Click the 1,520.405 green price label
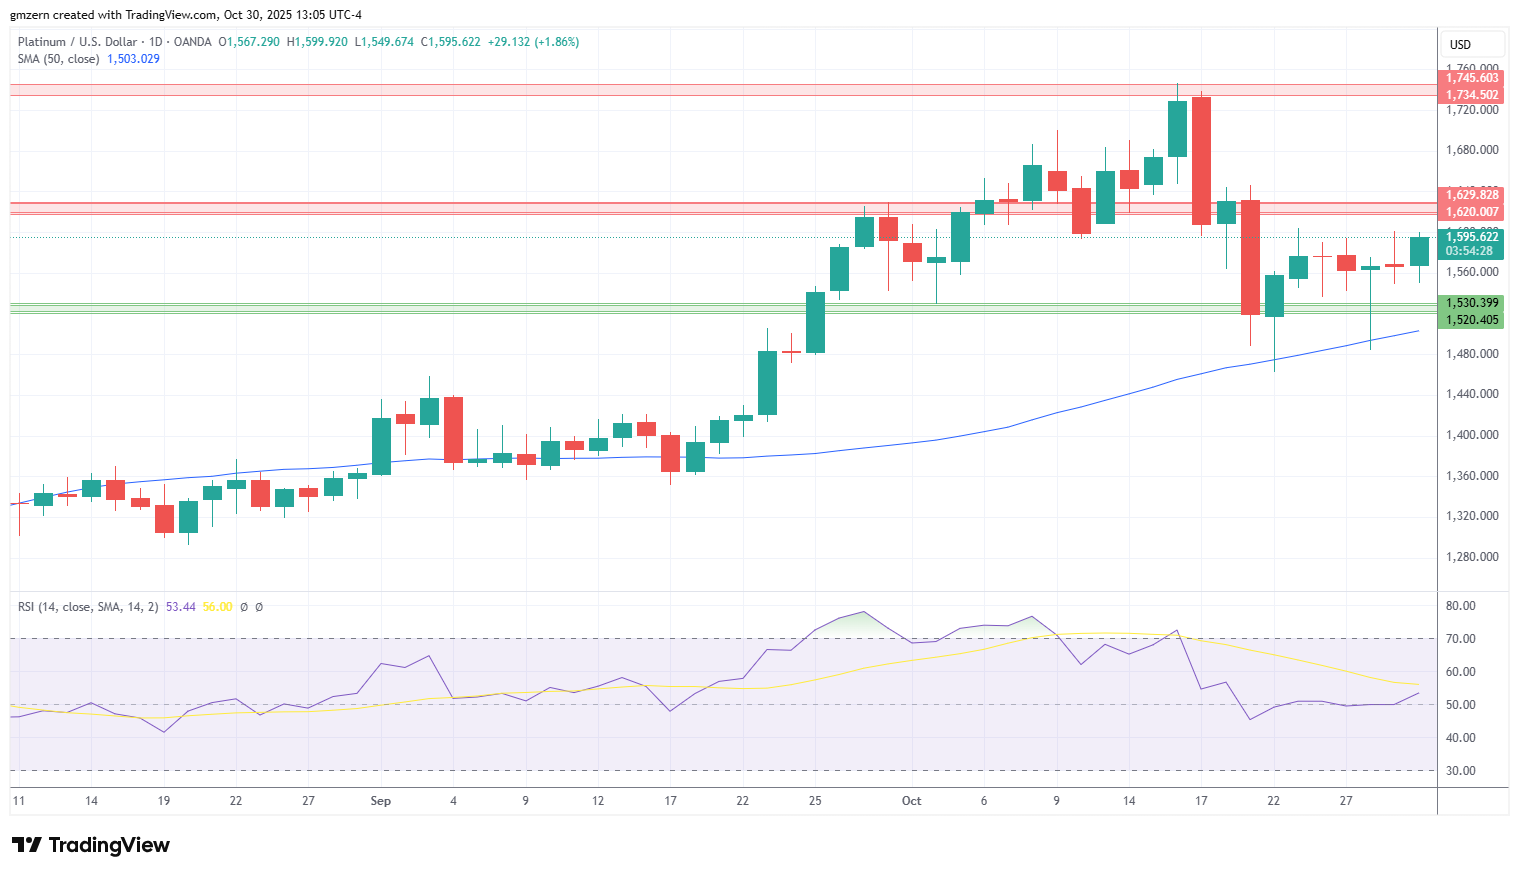Viewport: 1519px width, 875px height. pyautogui.click(x=1472, y=320)
